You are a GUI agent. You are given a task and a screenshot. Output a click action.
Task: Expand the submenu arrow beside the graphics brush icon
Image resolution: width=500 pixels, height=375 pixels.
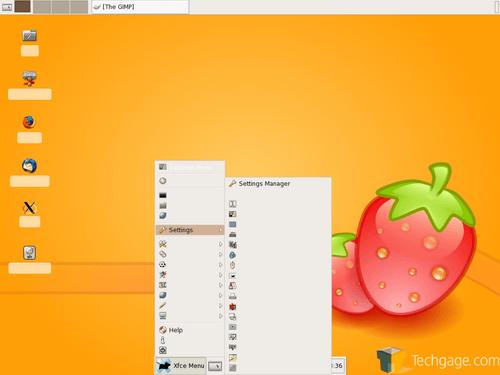220,275
